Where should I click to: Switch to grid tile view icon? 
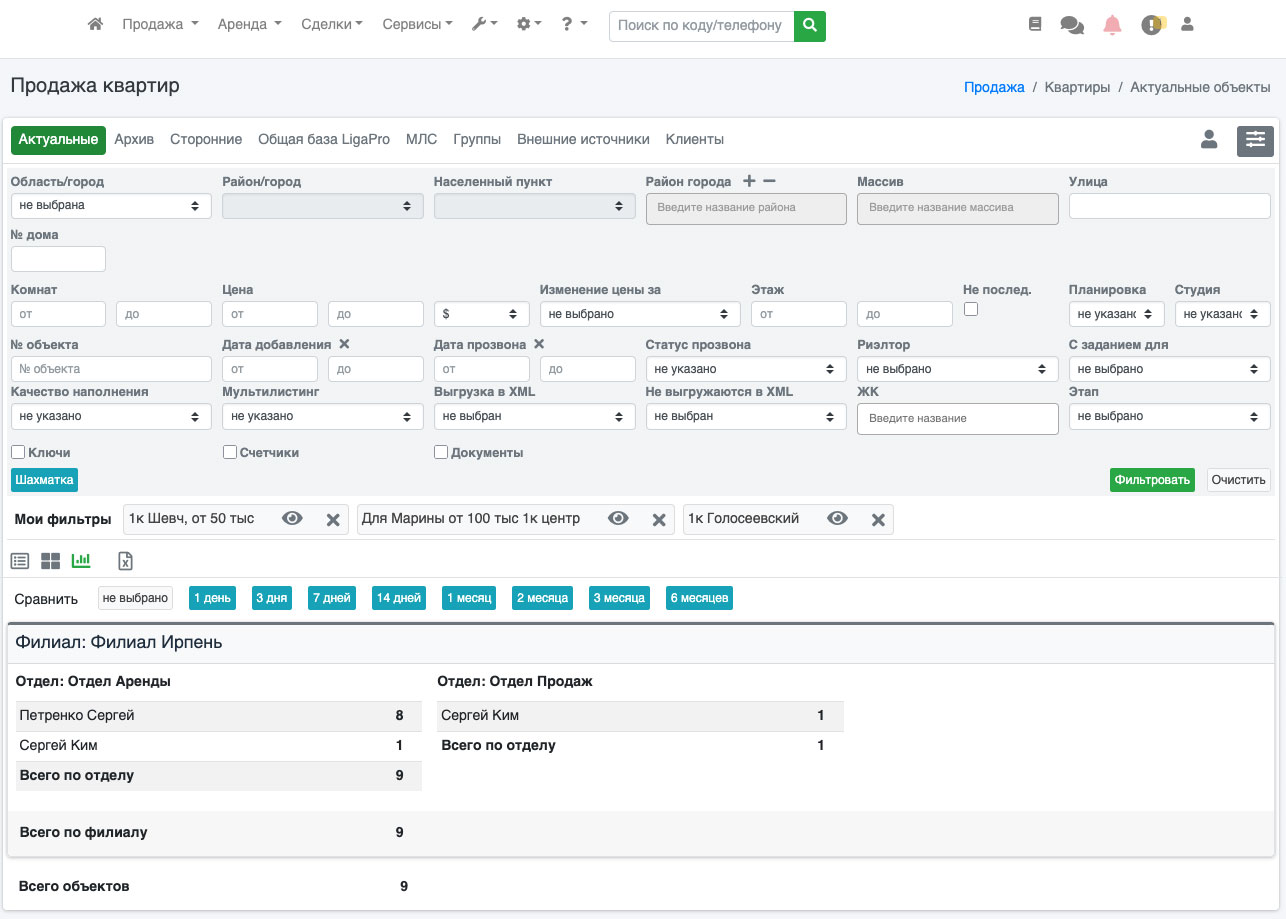tap(50, 561)
